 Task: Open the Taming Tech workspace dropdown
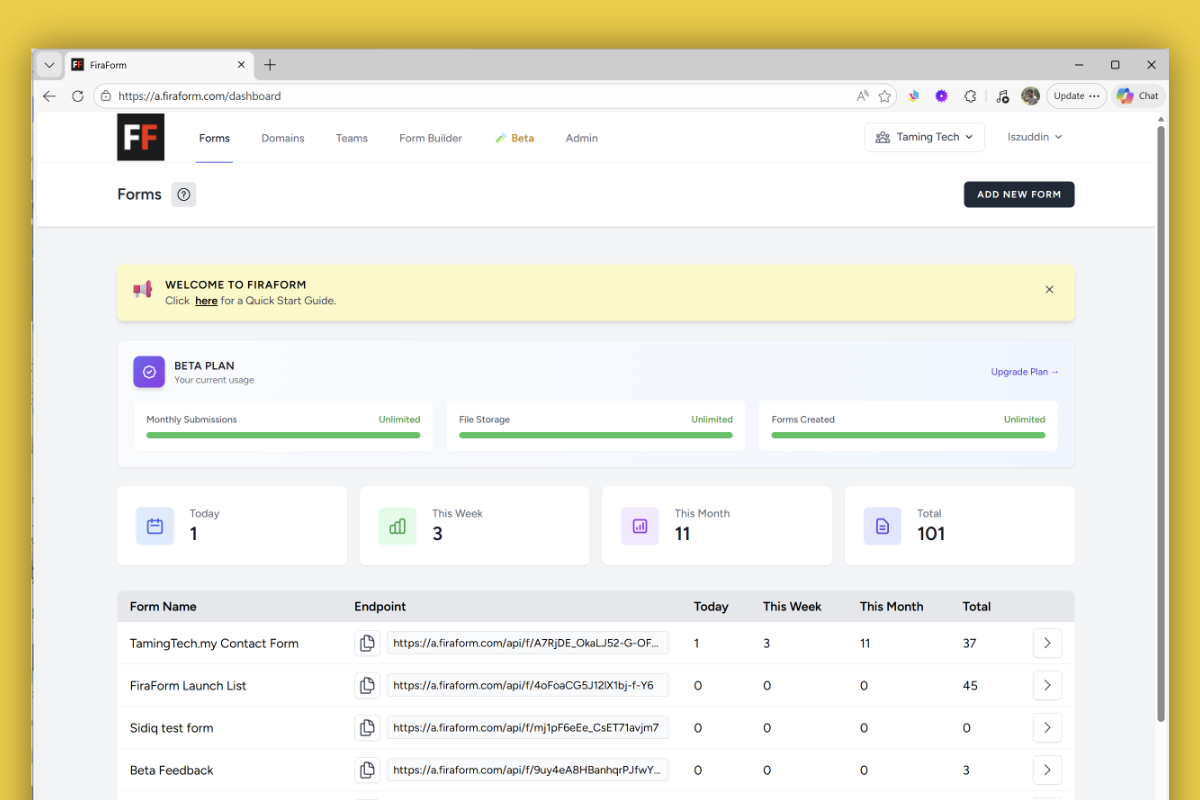(924, 136)
